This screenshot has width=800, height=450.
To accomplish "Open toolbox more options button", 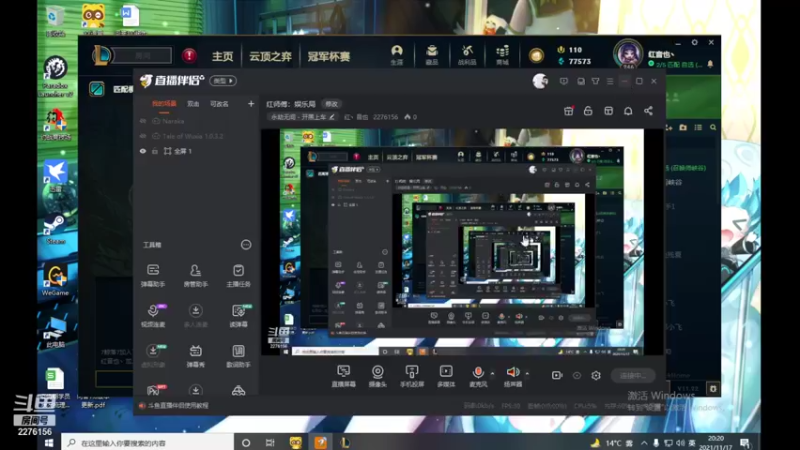I will click(246, 245).
